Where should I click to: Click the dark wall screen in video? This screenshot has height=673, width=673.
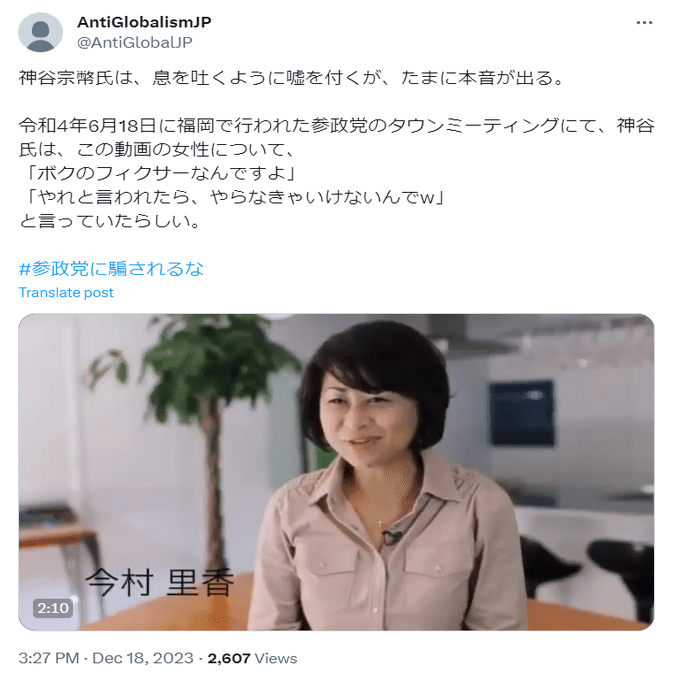tap(521, 413)
